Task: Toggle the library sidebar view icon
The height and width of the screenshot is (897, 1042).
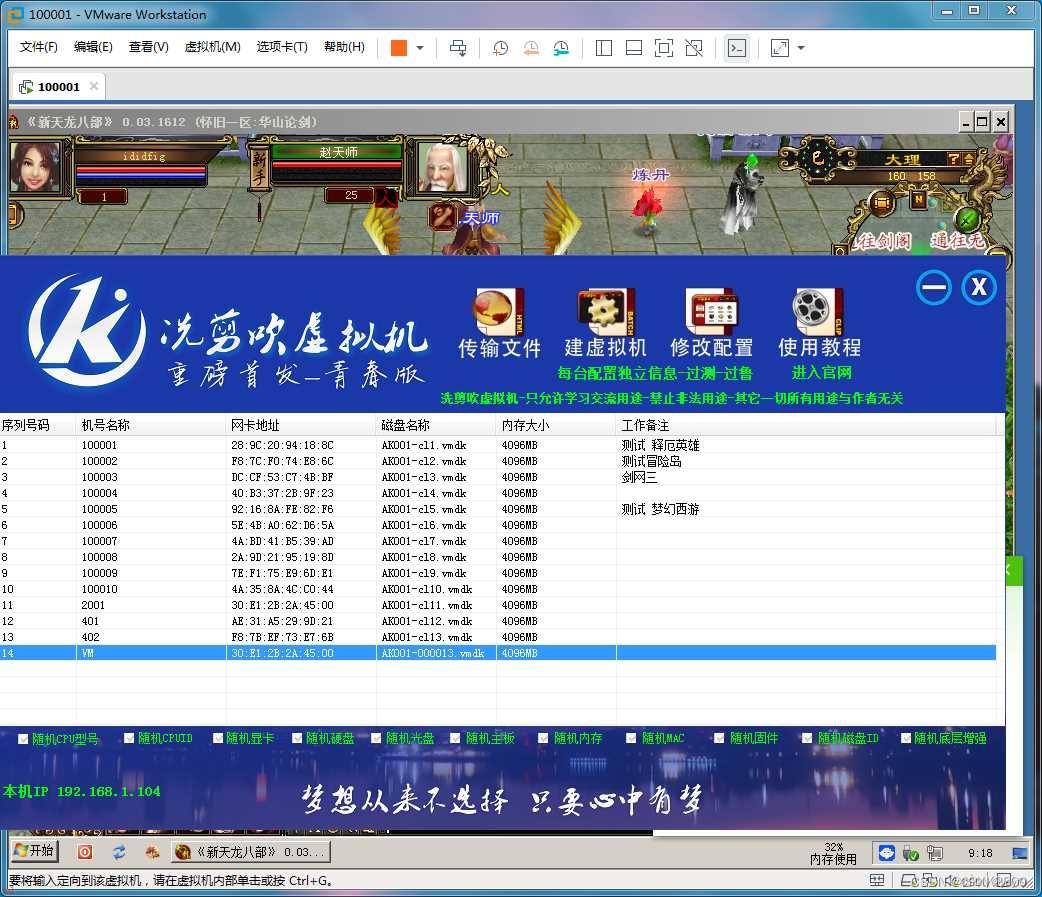Action: [x=604, y=48]
